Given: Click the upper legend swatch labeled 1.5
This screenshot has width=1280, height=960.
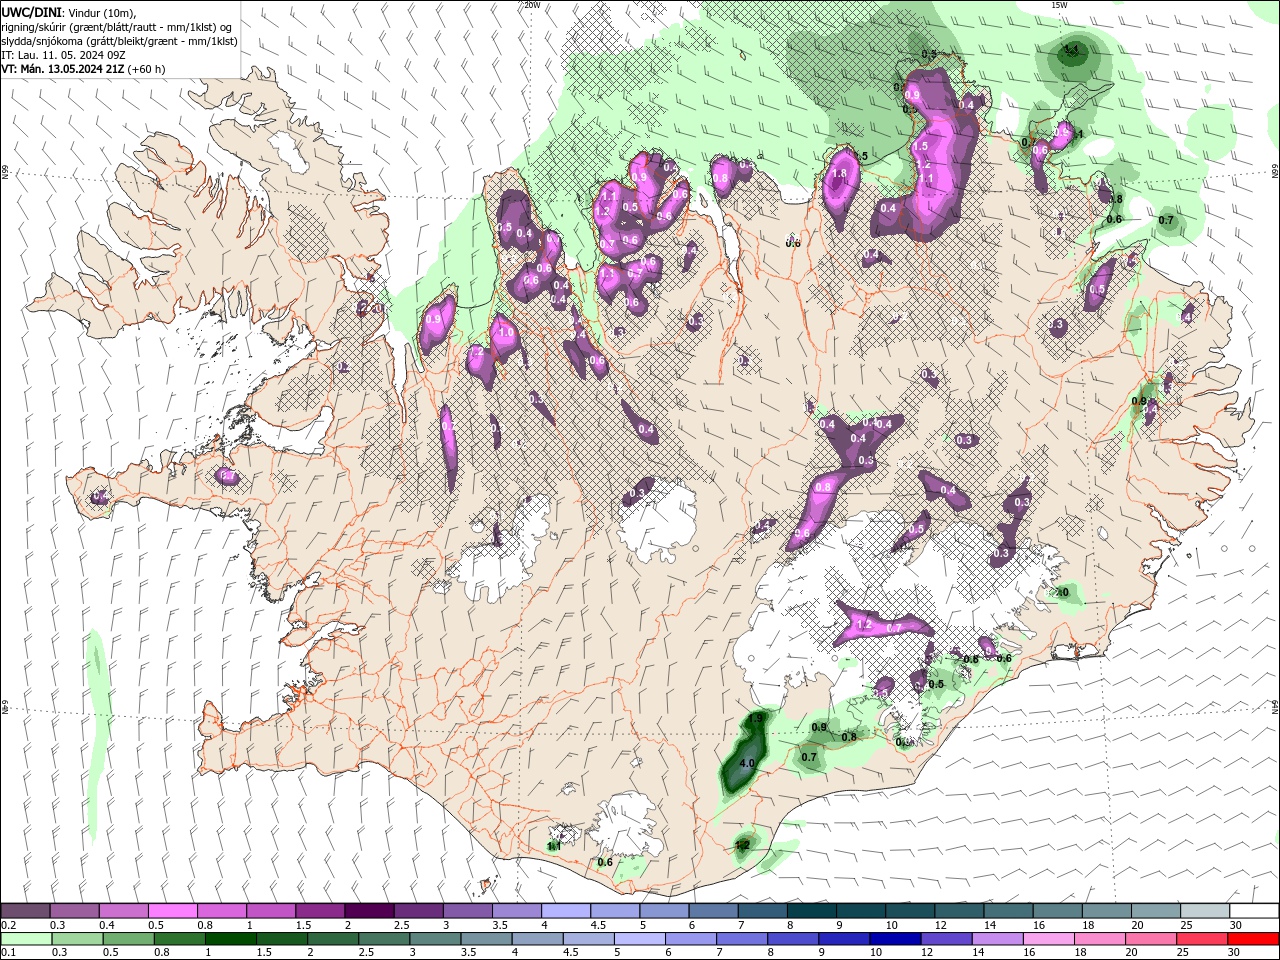Looking at the screenshot, I should (x=320, y=911).
